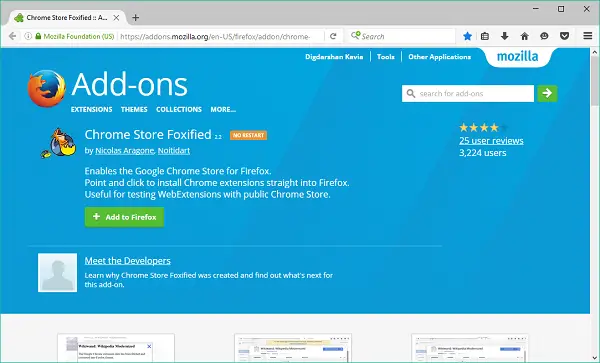
Task: Click the scrollbar up arrow
Action: coord(595,52)
